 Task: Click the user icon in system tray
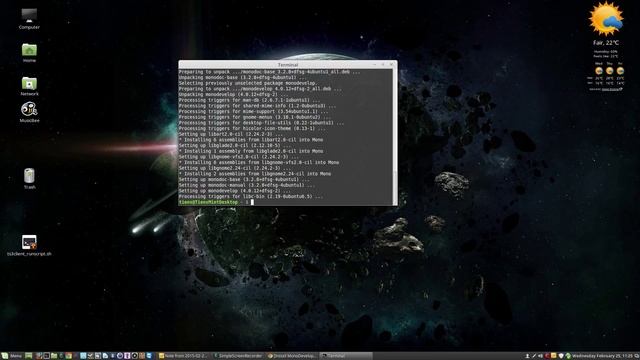tap(527, 356)
